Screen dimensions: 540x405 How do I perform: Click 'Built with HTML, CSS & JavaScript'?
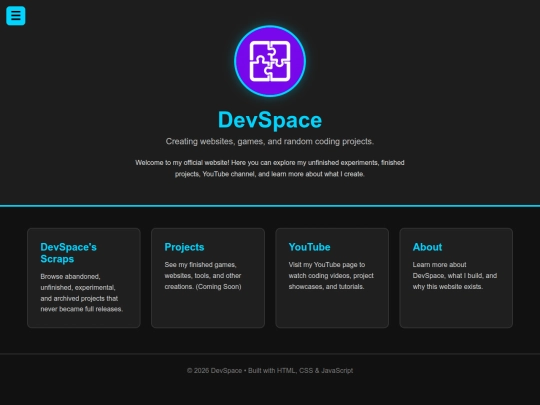click(x=300, y=371)
